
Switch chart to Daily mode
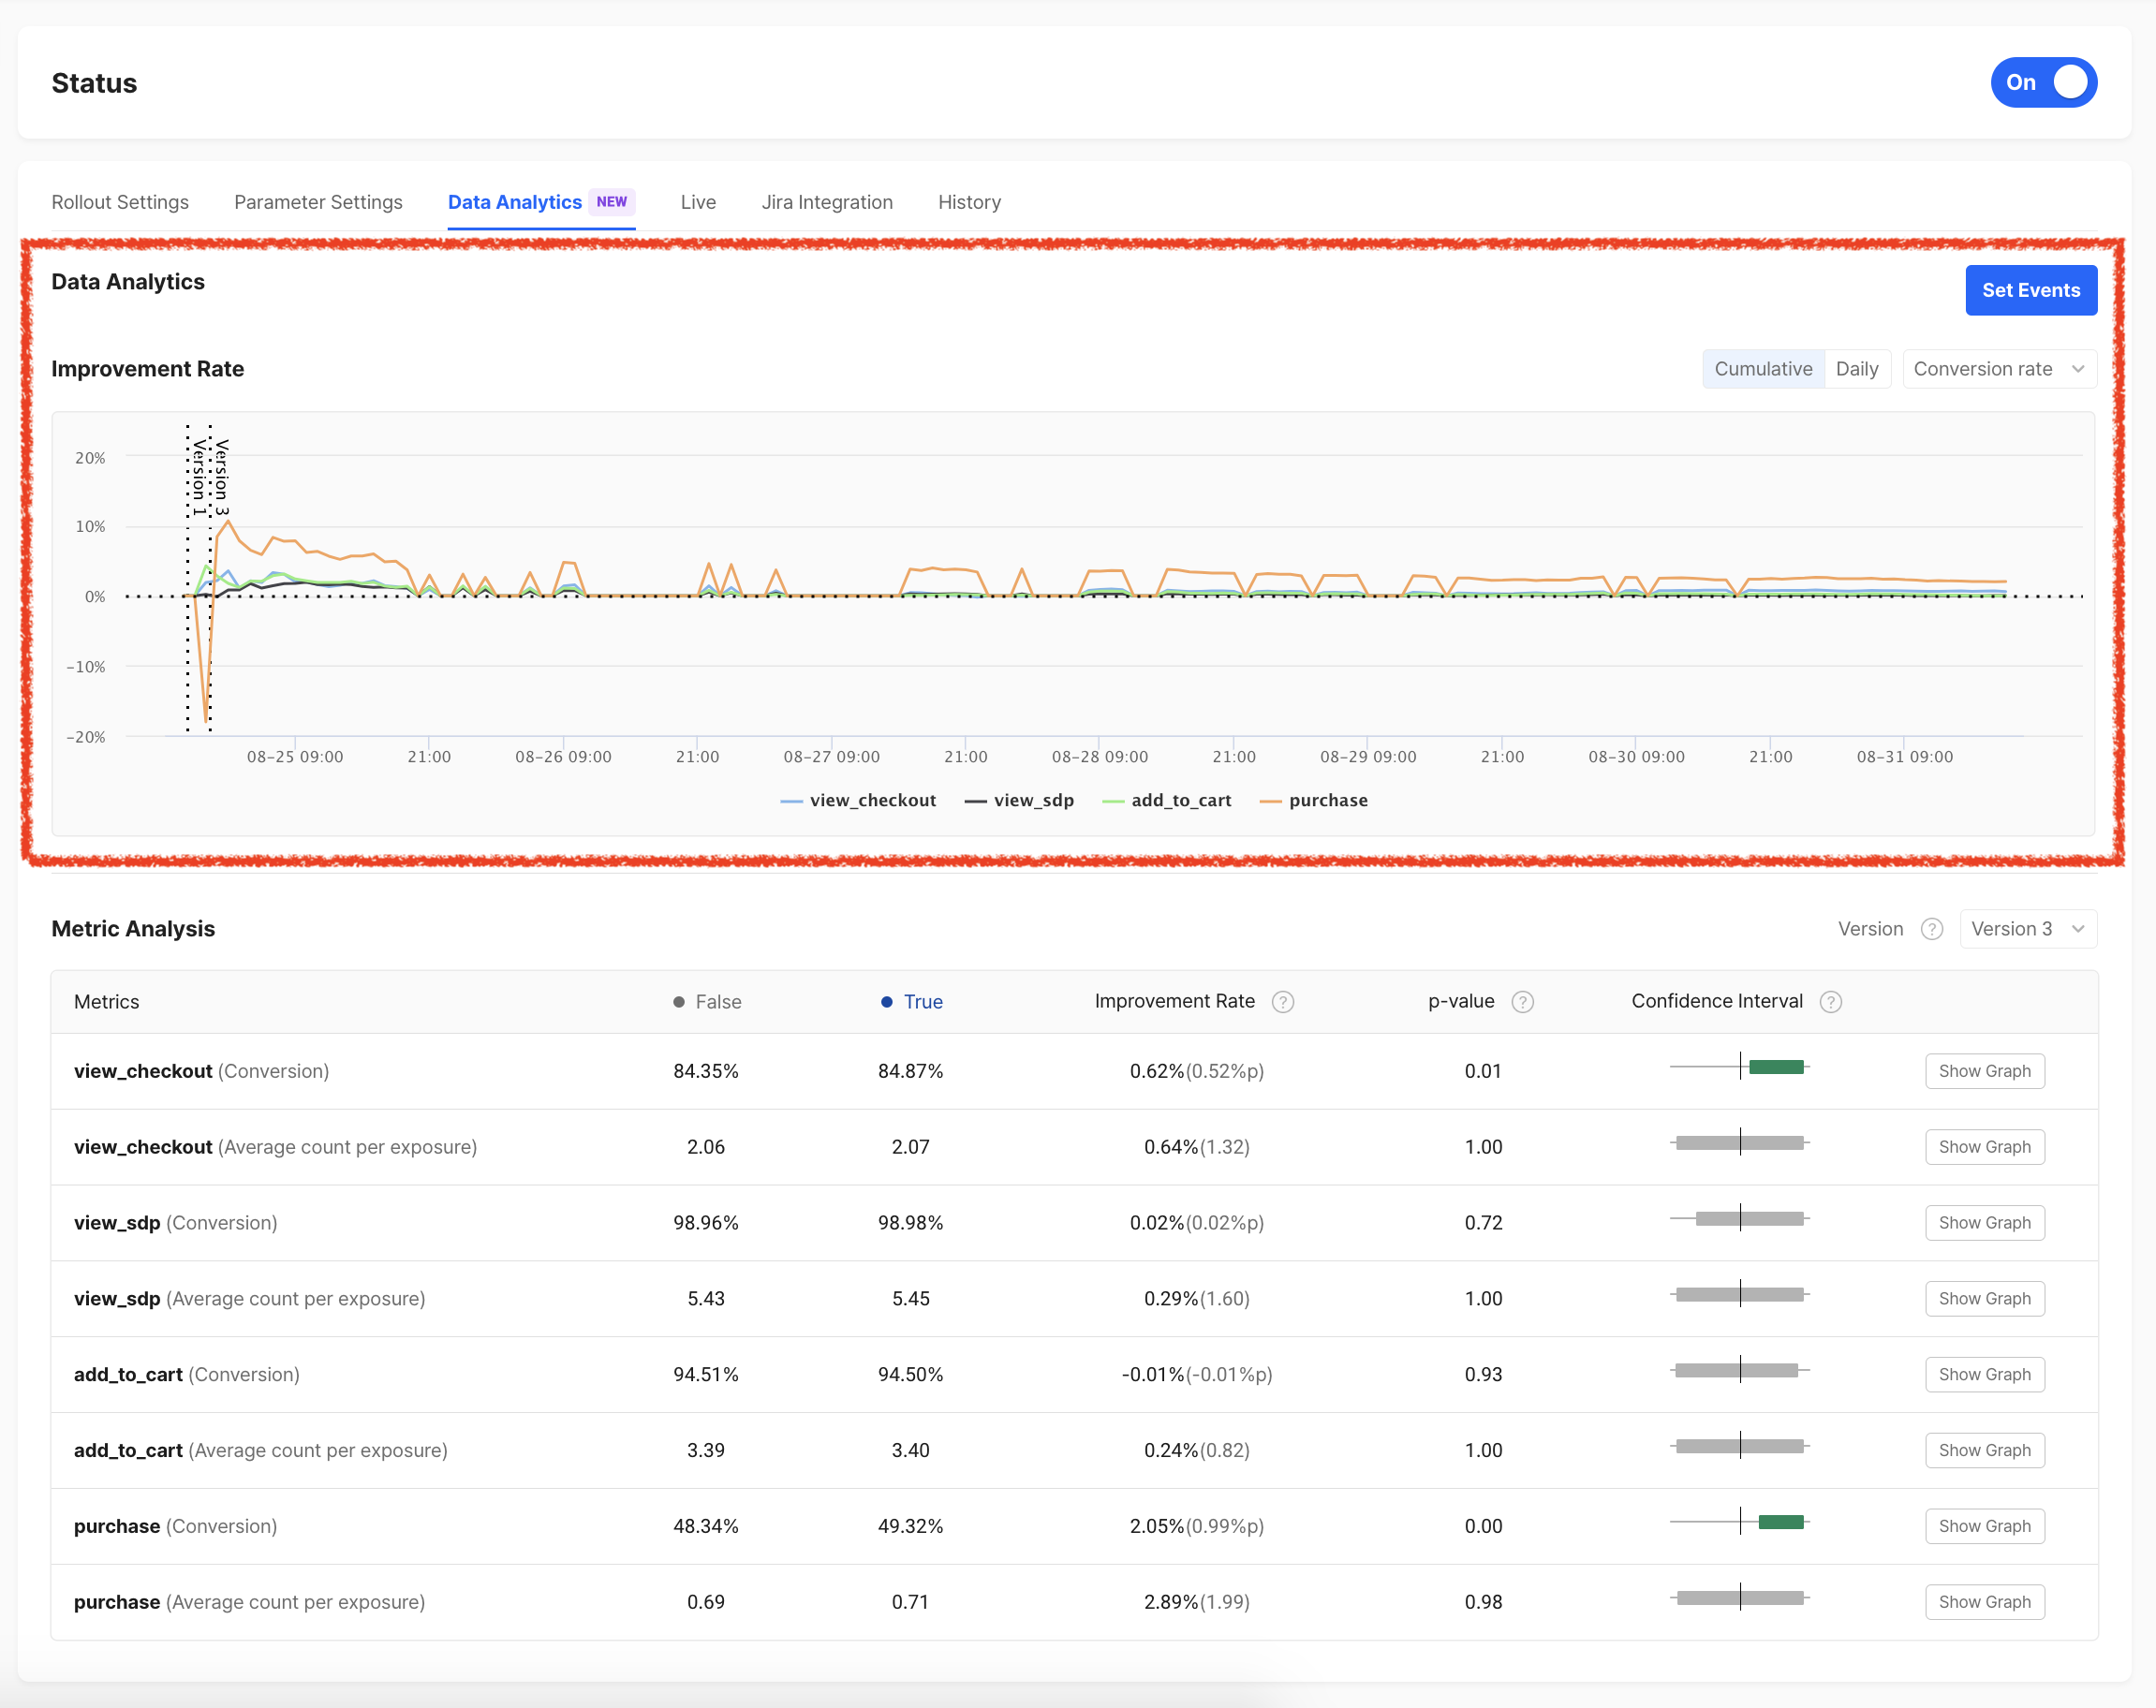coord(1856,369)
